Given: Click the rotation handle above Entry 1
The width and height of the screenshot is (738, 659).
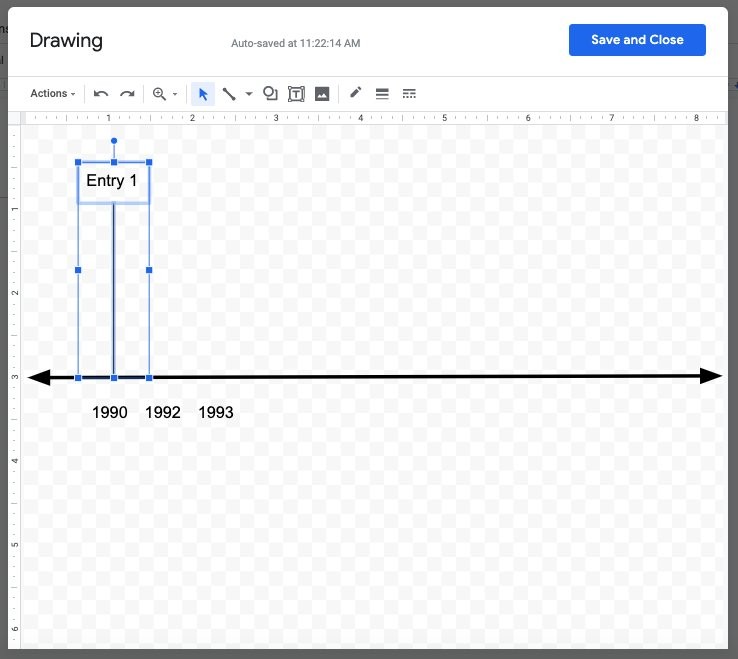Looking at the screenshot, I should coord(114,141).
